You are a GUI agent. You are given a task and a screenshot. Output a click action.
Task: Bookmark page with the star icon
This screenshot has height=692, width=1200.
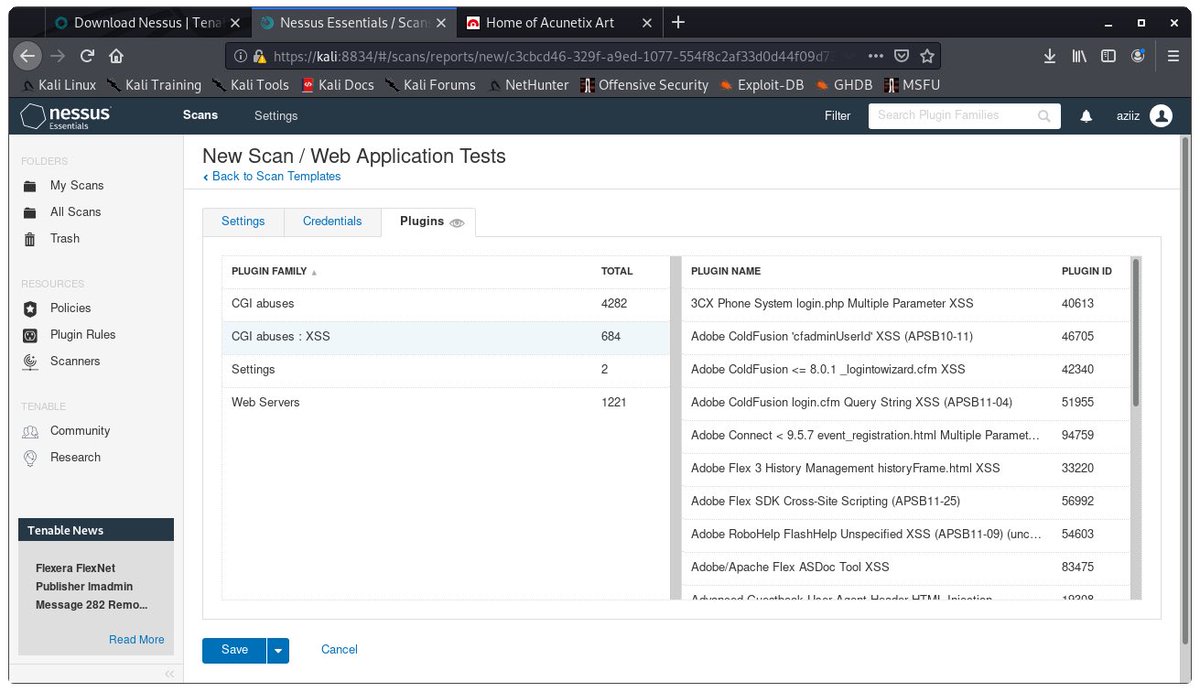927,56
